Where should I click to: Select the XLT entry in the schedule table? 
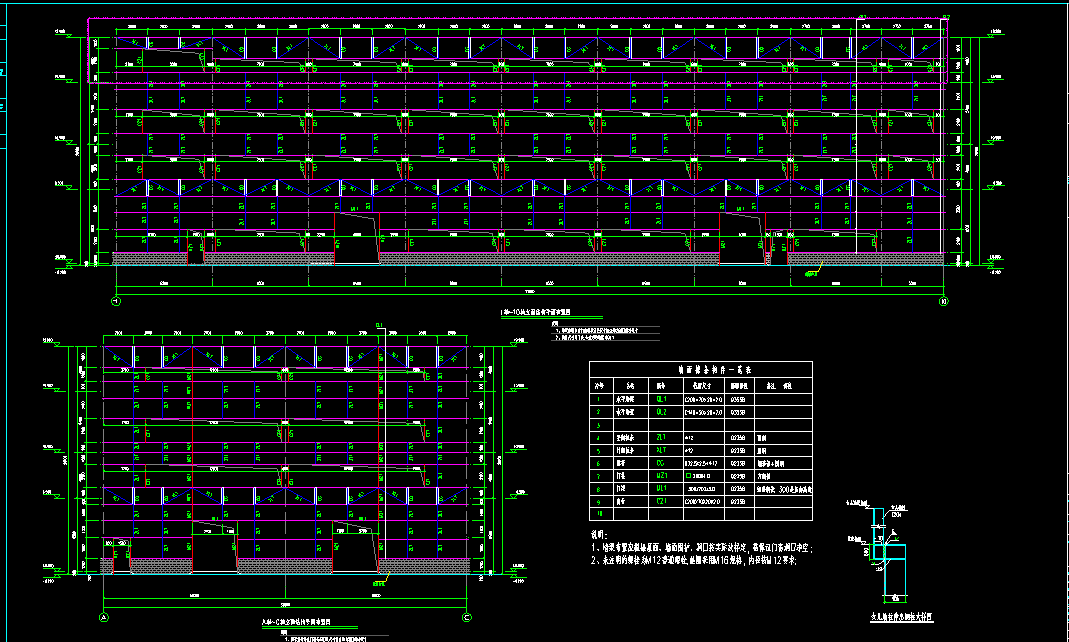[661, 450]
